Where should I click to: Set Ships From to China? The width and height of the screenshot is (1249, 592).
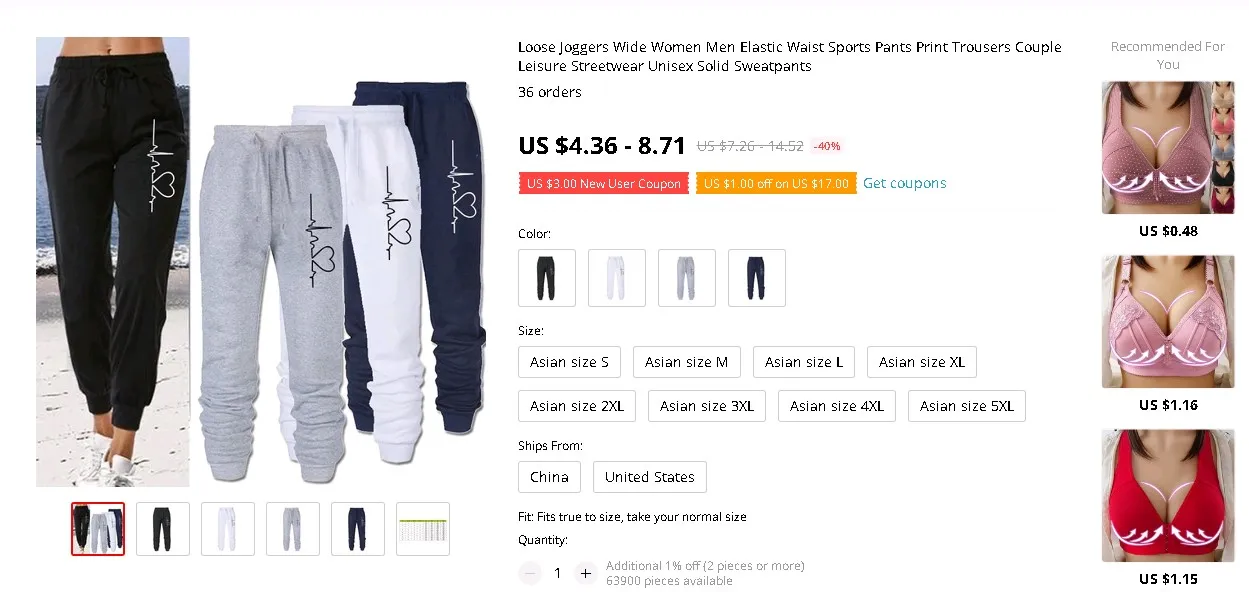549,477
